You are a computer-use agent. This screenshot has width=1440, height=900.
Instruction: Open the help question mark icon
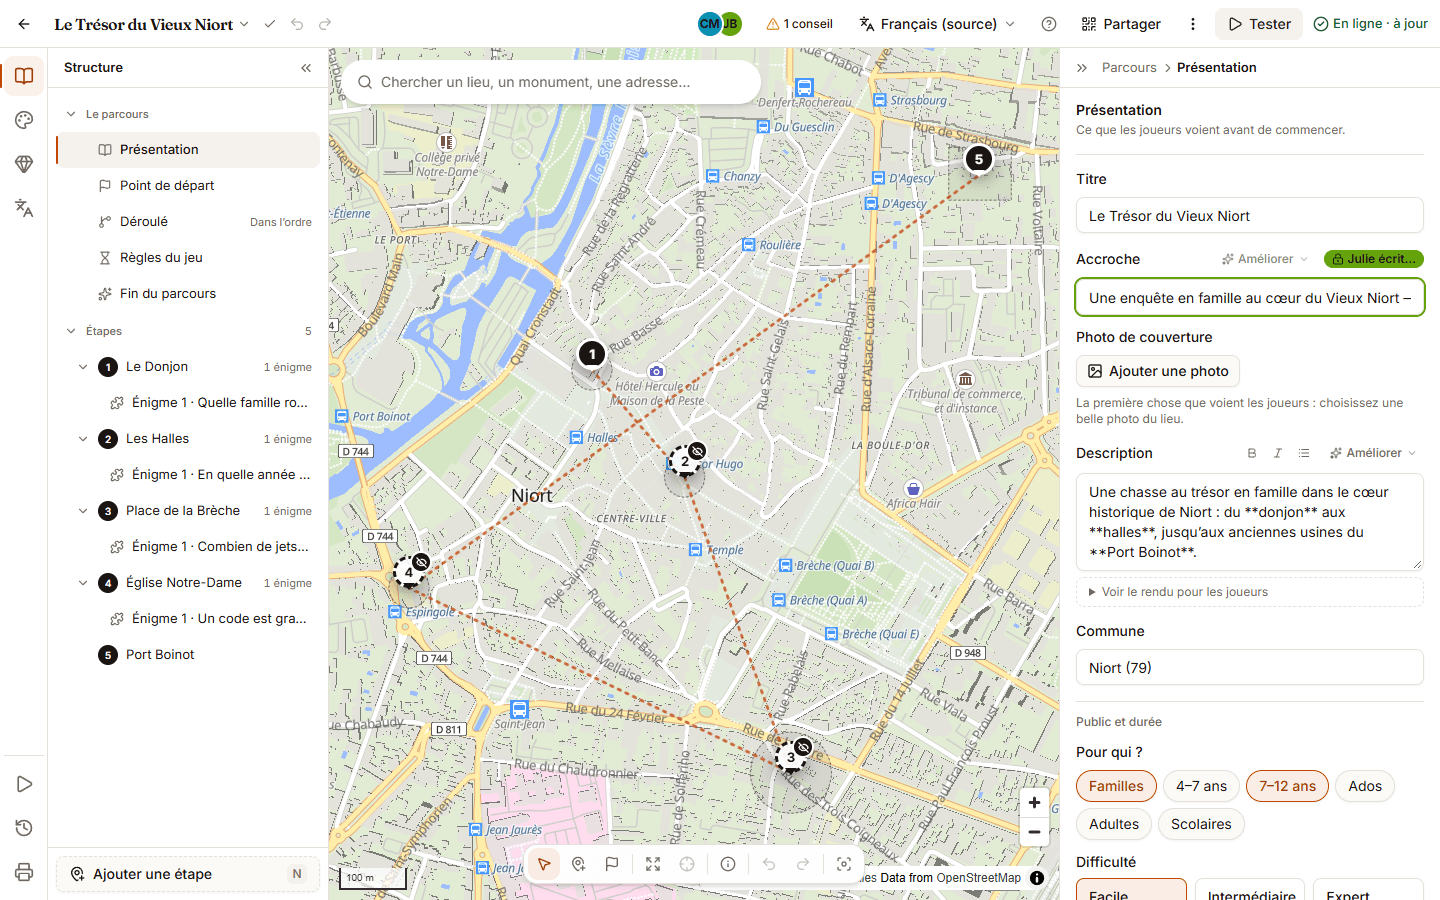[1049, 24]
